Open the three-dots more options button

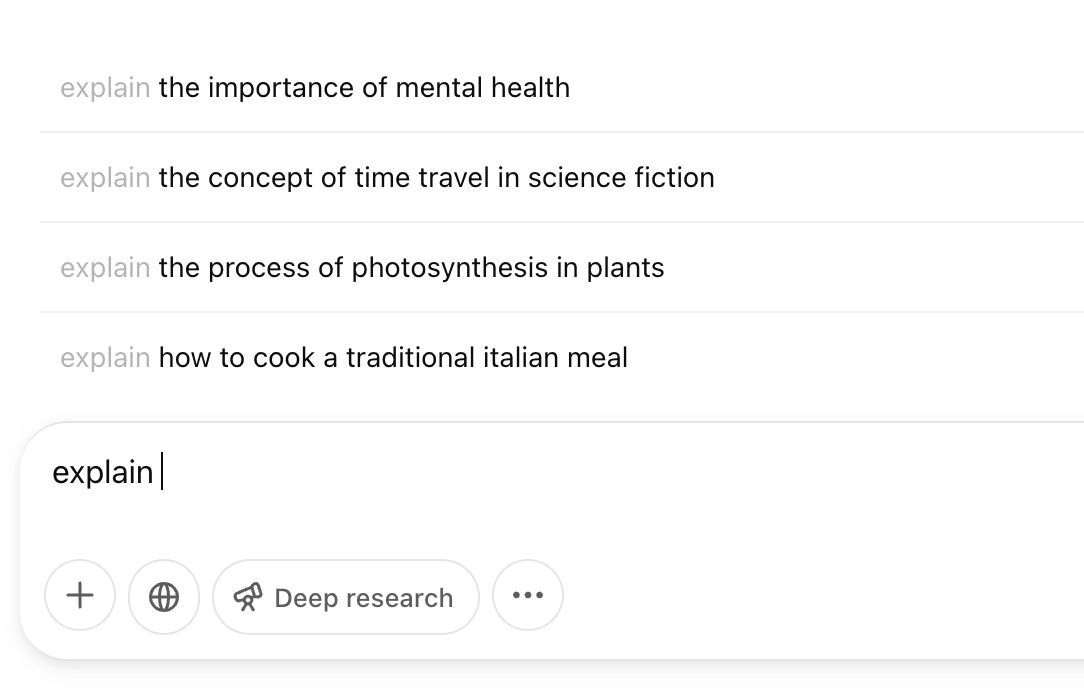pyautogui.click(x=527, y=596)
